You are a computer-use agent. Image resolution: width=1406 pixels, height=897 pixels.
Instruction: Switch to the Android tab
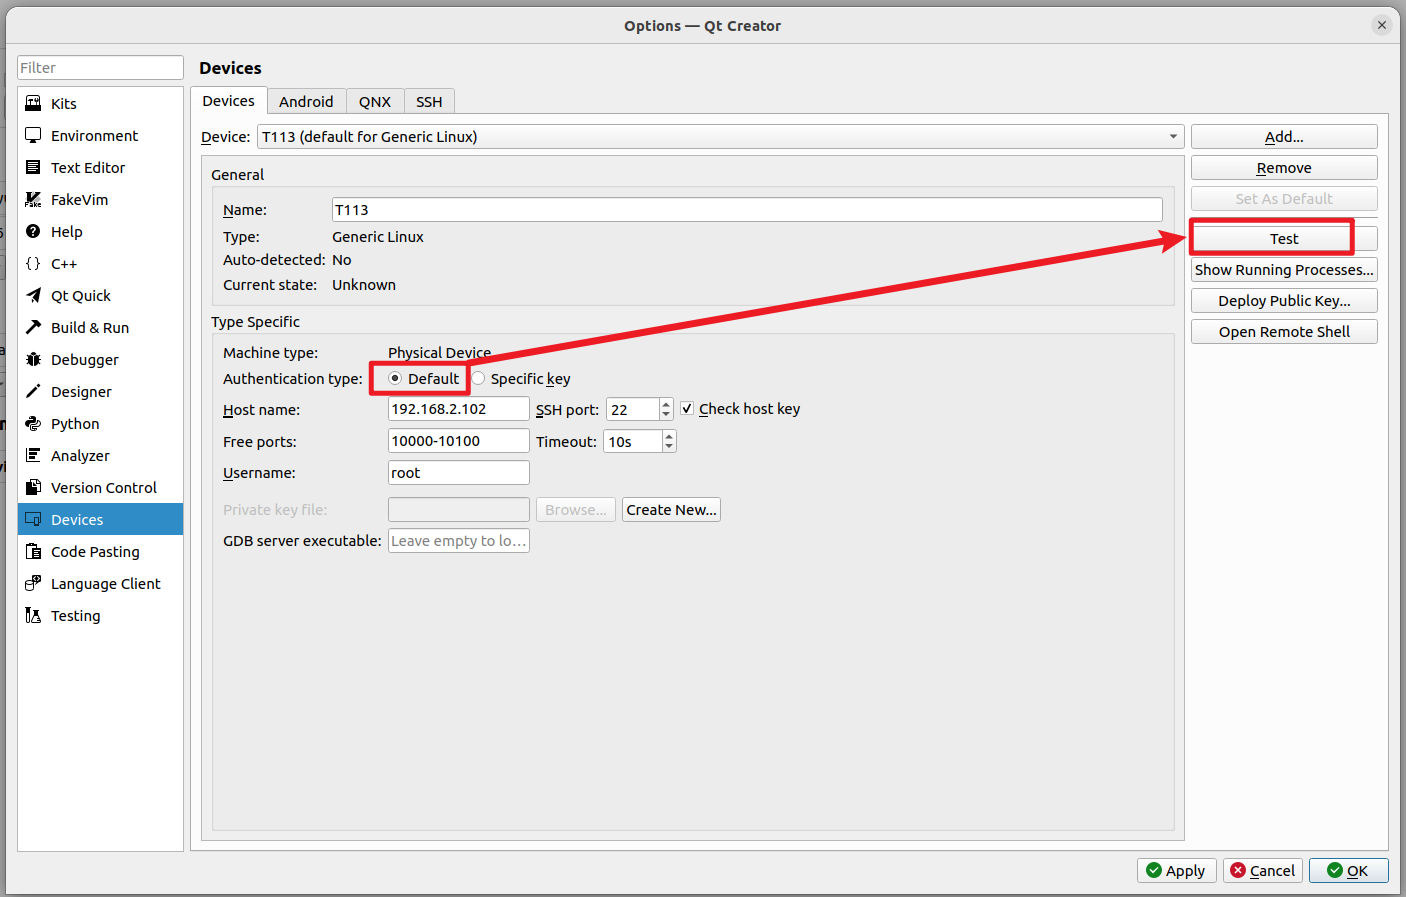point(306,102)
